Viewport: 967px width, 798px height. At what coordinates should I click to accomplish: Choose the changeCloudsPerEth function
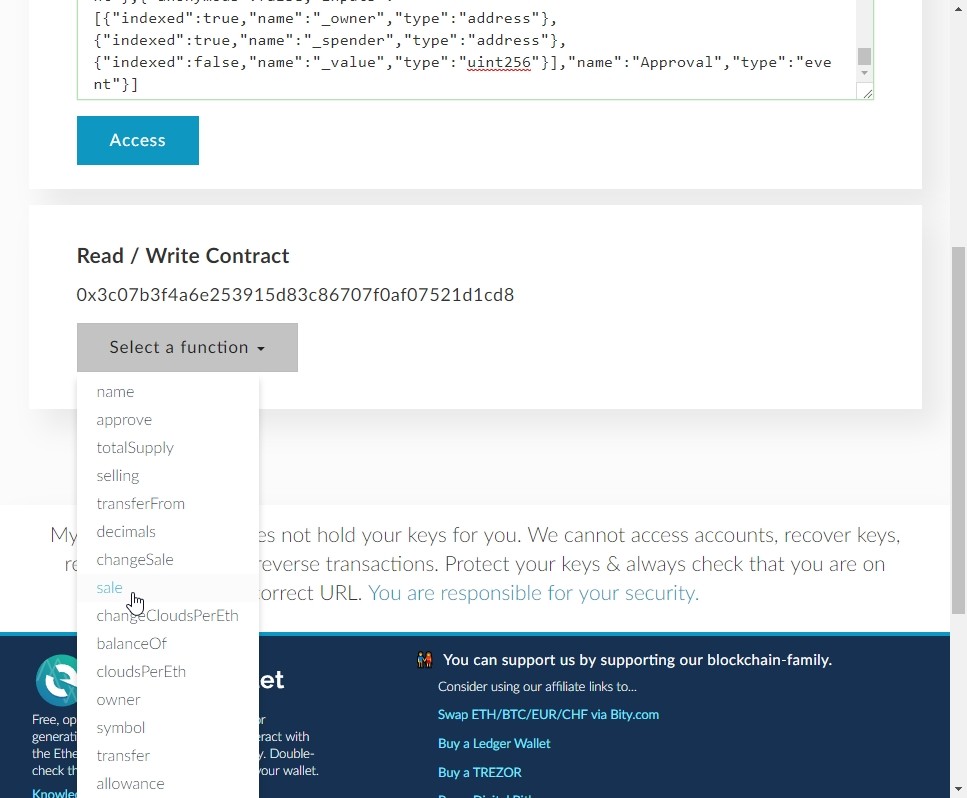(x=167, y=615)
